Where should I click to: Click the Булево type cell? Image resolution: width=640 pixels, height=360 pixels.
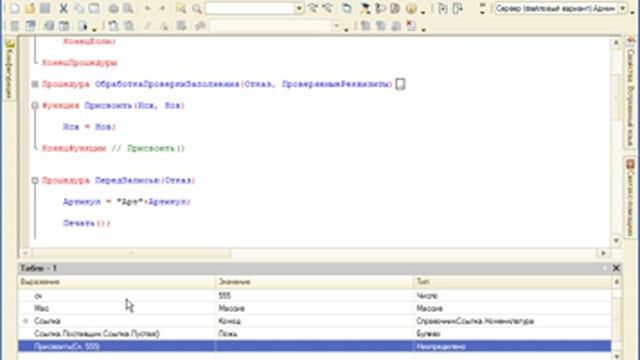(512, 333)
